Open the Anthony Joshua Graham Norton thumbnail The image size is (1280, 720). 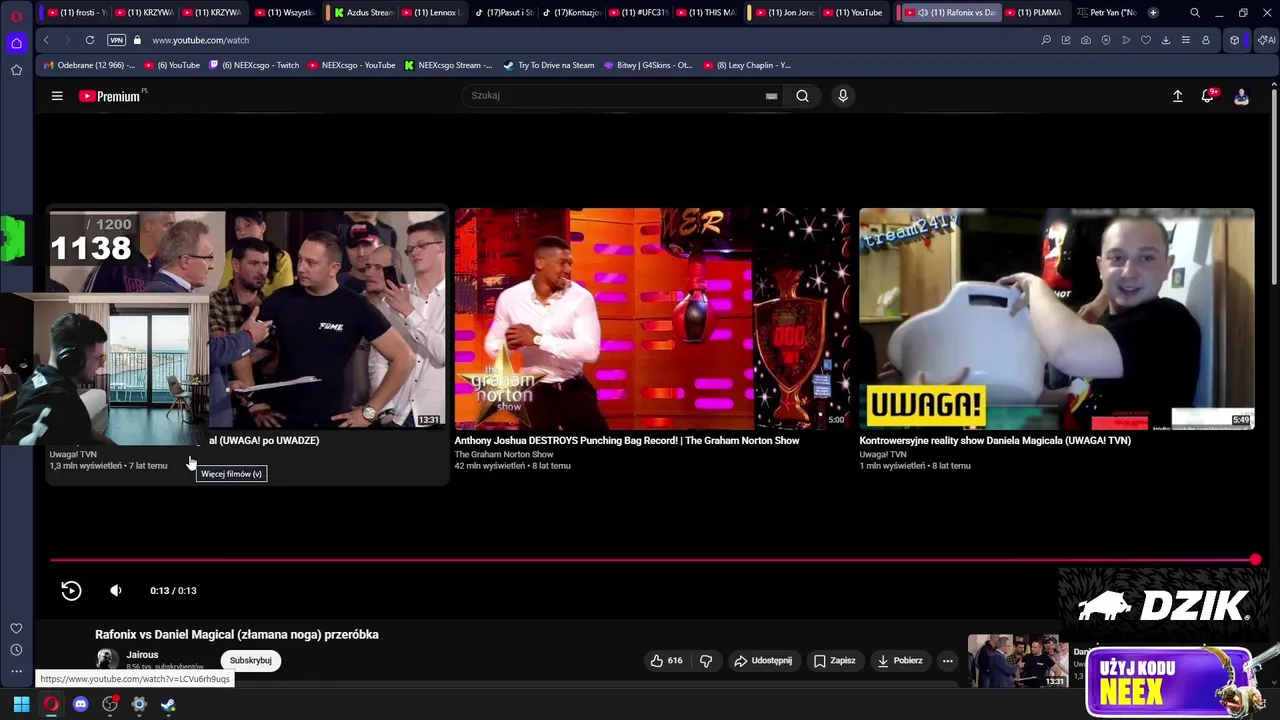click(652, 318)
